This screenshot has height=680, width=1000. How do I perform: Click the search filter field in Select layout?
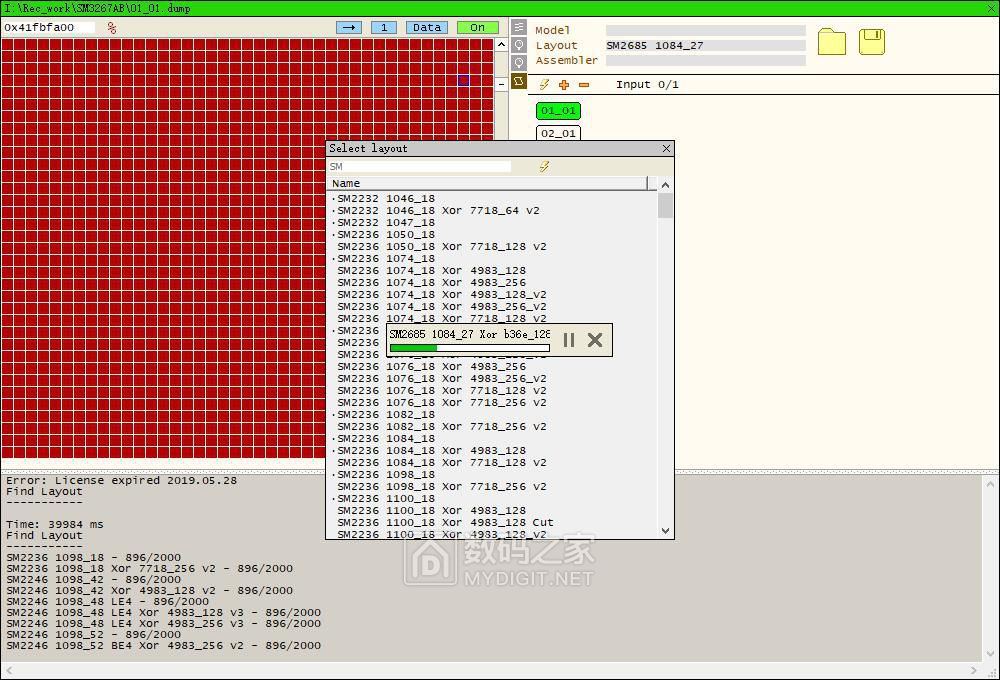pos(419,166)
